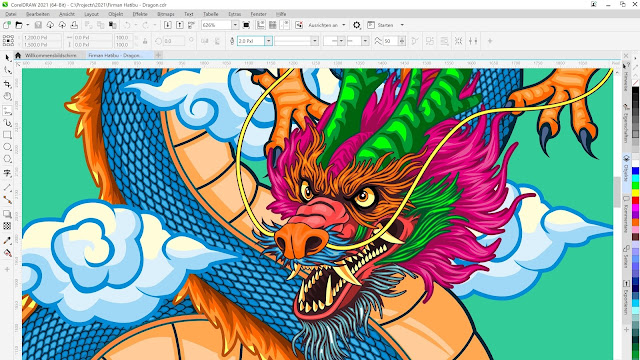Expand the Open folder dropdown arrow
640x360 pixels.
point(28,25)
